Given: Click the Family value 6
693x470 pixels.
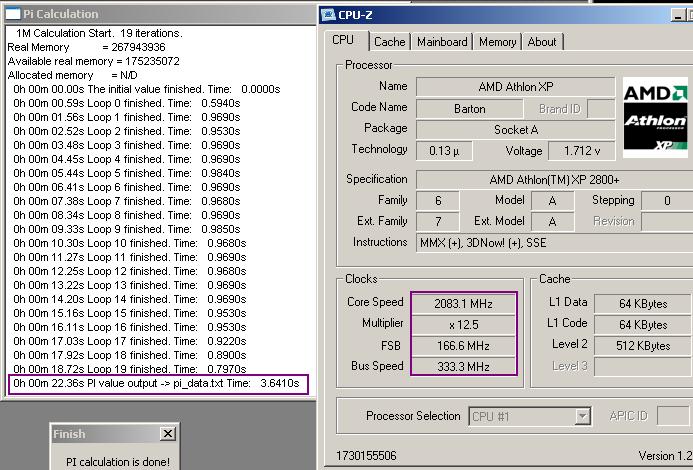Looking at the screenshot, I should tap(438, 201).
